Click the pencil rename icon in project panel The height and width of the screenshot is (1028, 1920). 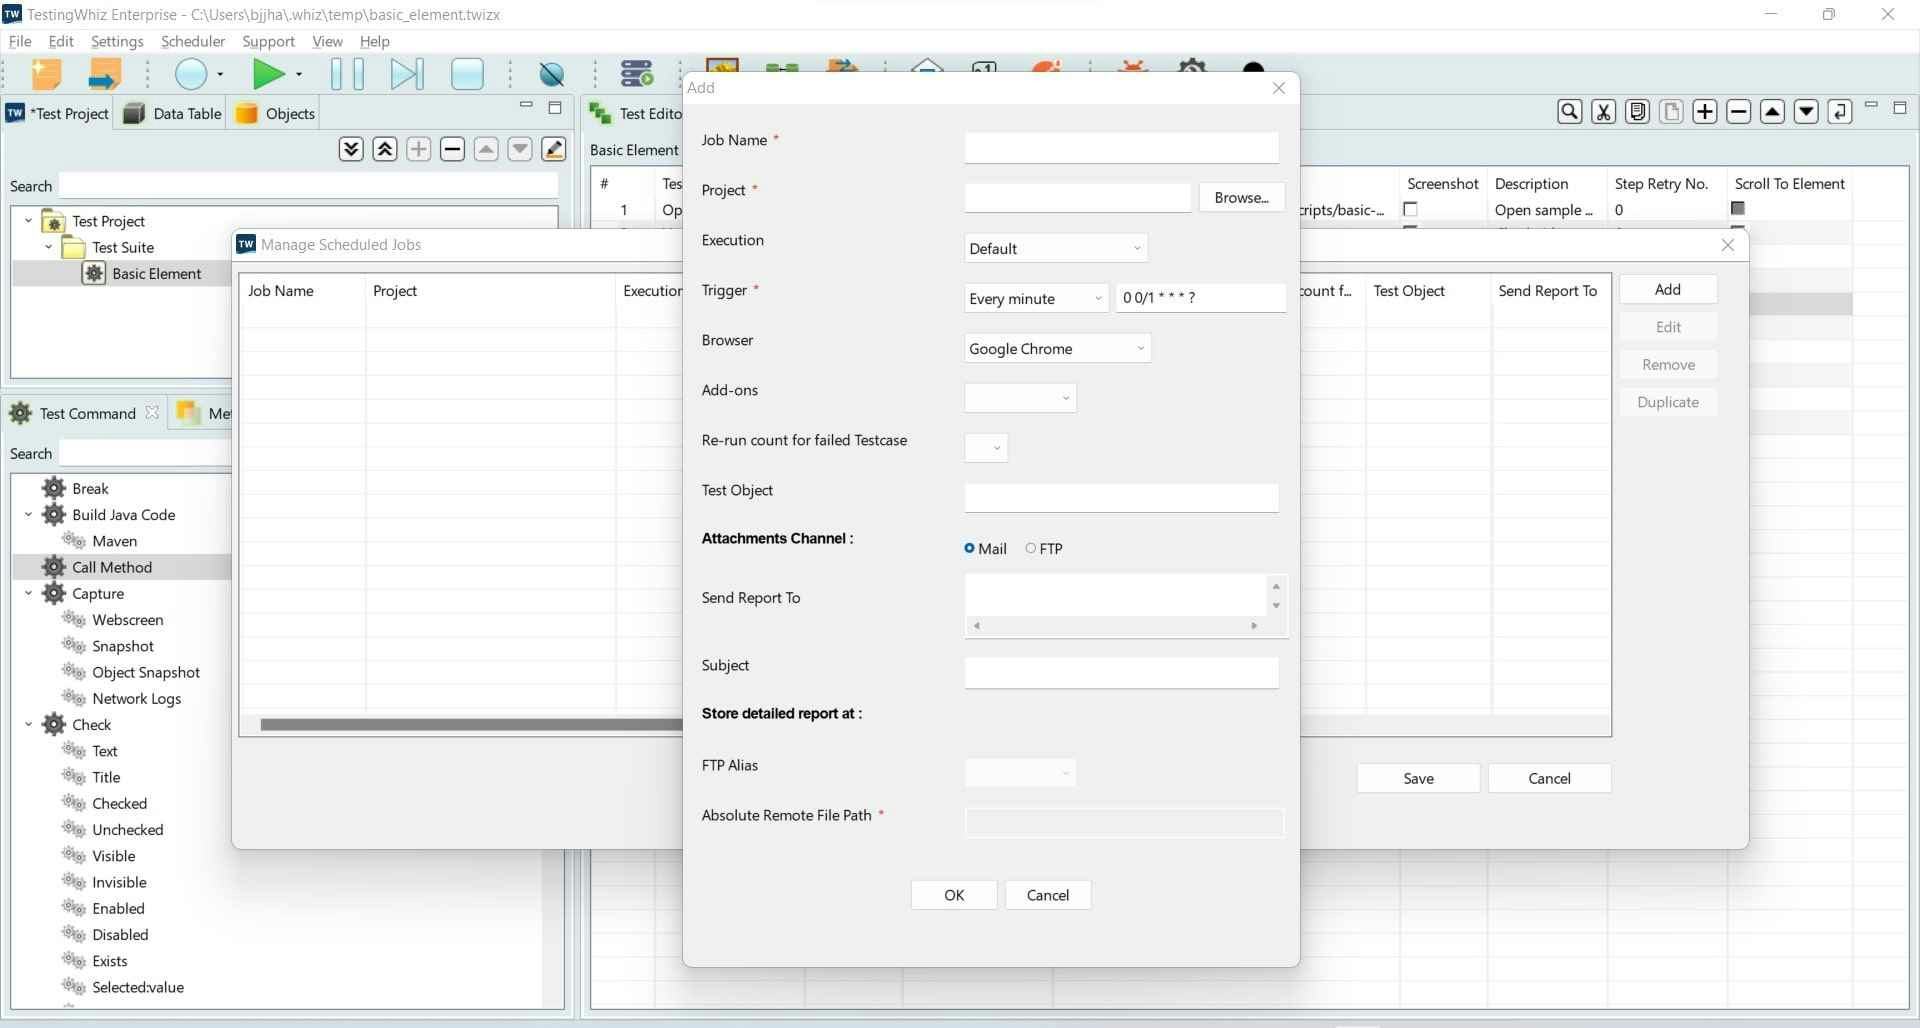pyautogui.click(x=554, y=149)
